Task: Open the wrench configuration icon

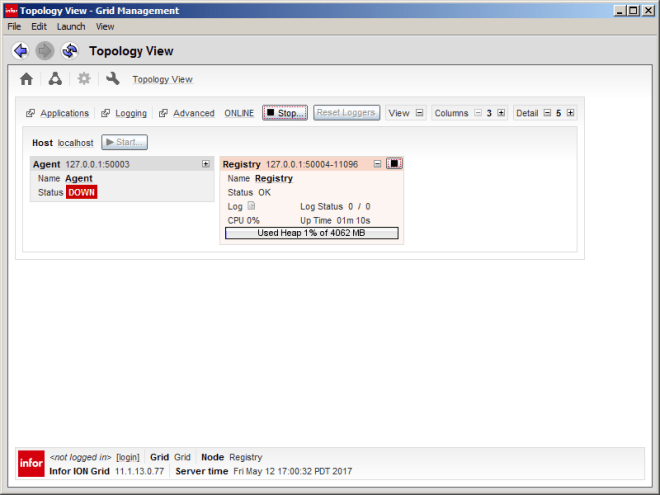Action: 113,79
